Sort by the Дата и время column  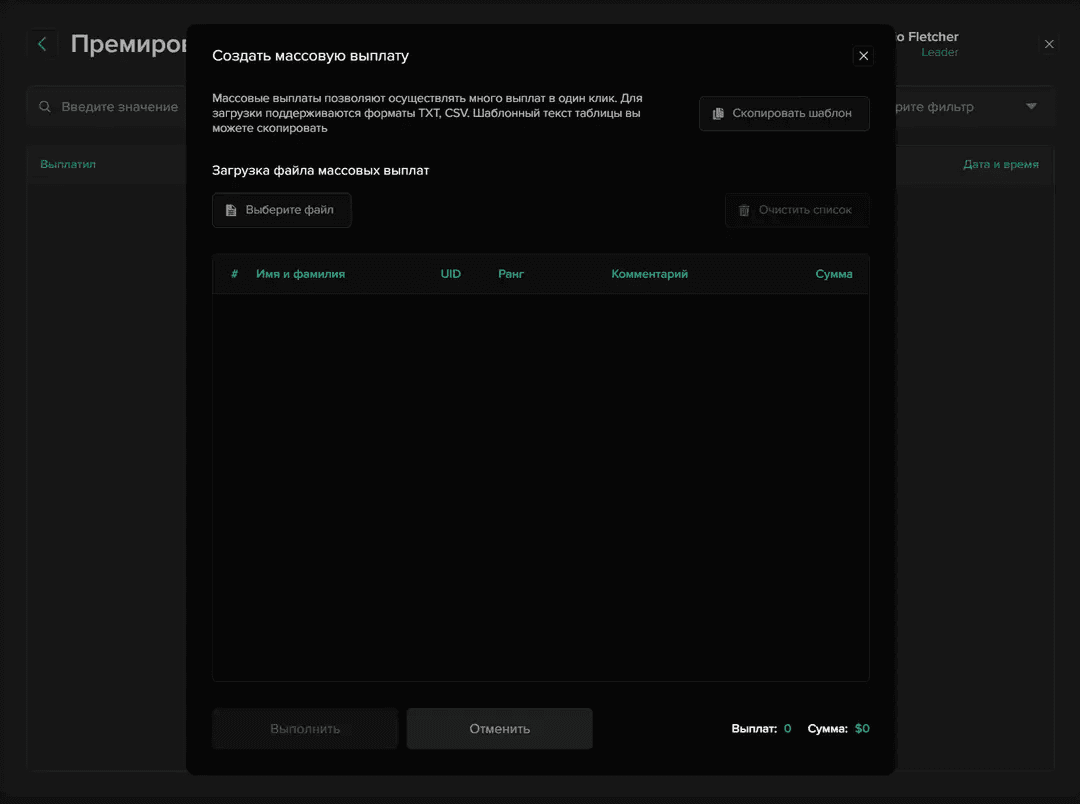(x=1000, y=164)
